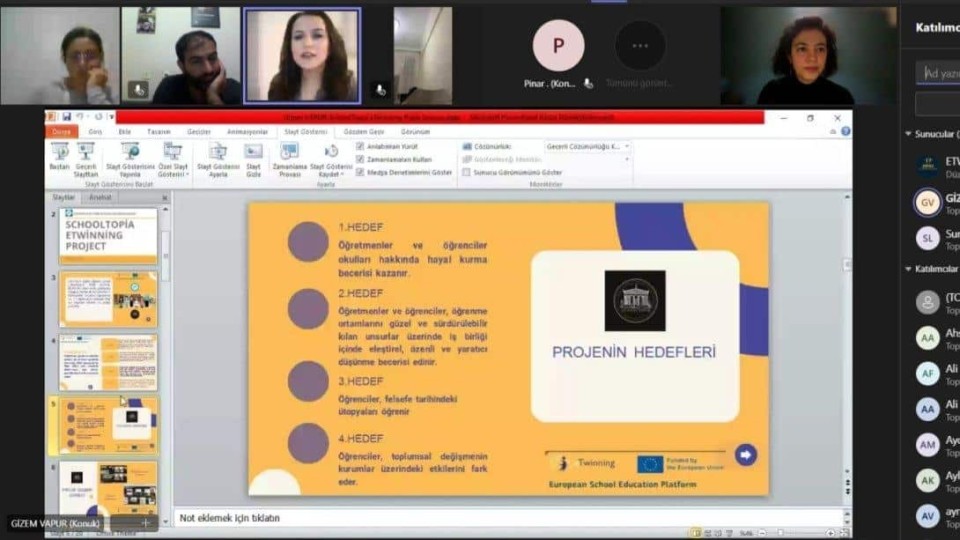The height and width of the screenshot is (540, 960).
Task: Select Schooltopia eTwinning Project slide thumbnail
Action: [x=108, y=236]
